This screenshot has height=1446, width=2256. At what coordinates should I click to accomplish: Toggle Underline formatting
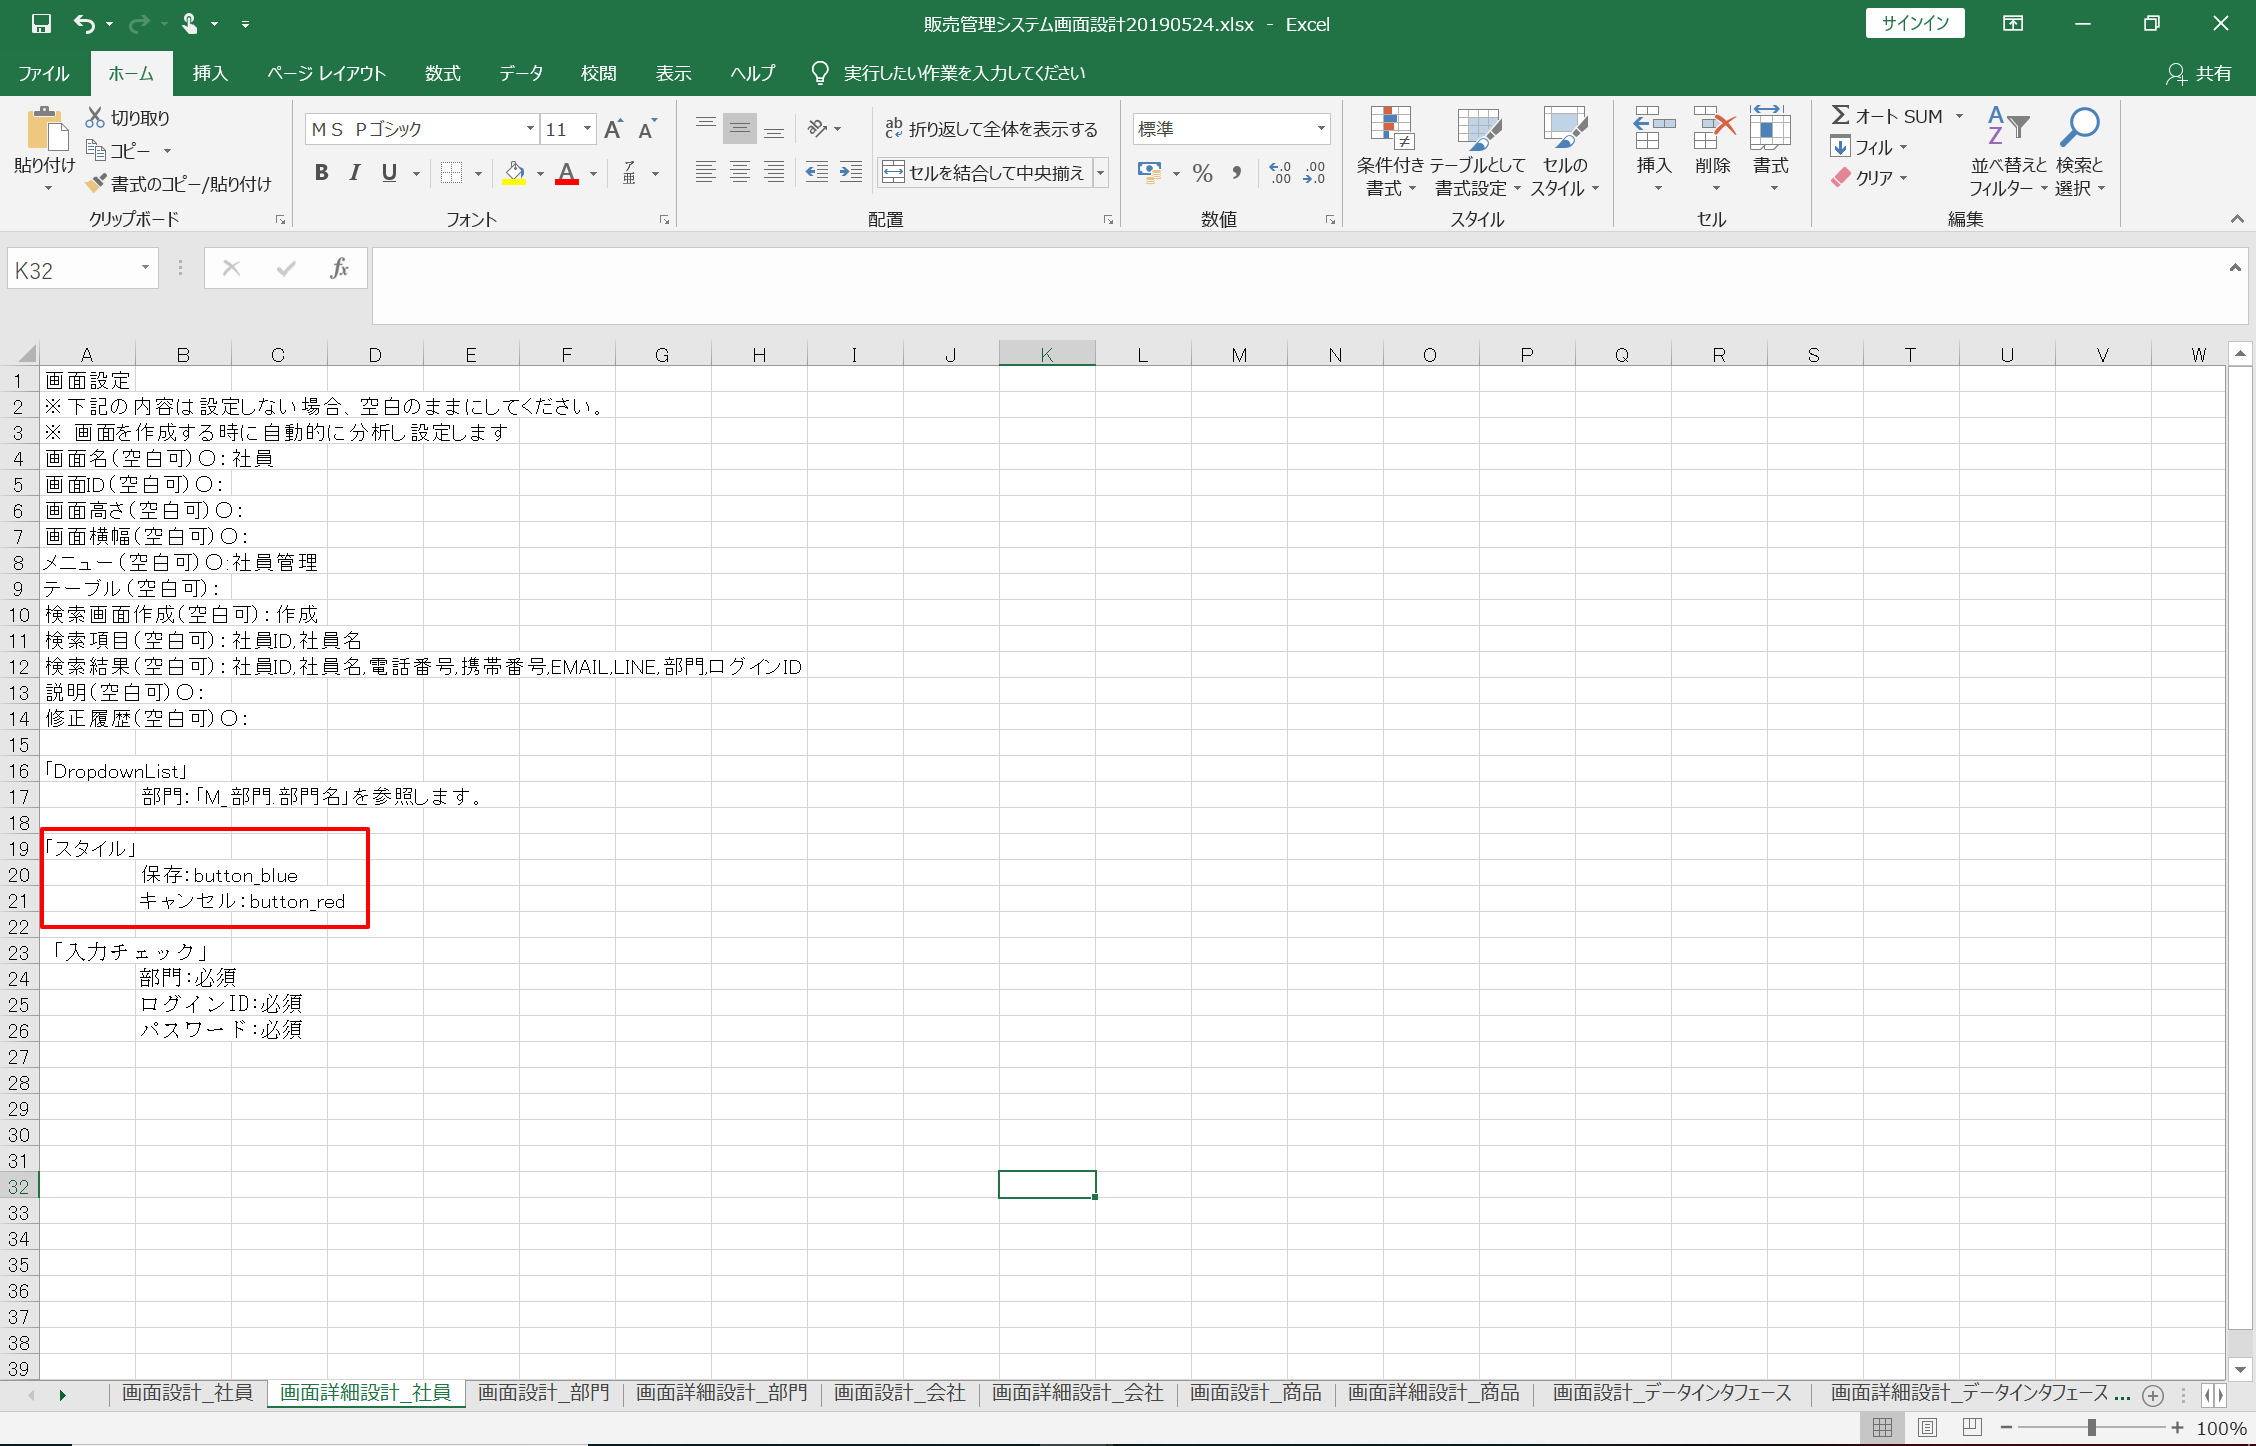pyautogui.click(x=389, y=173)
